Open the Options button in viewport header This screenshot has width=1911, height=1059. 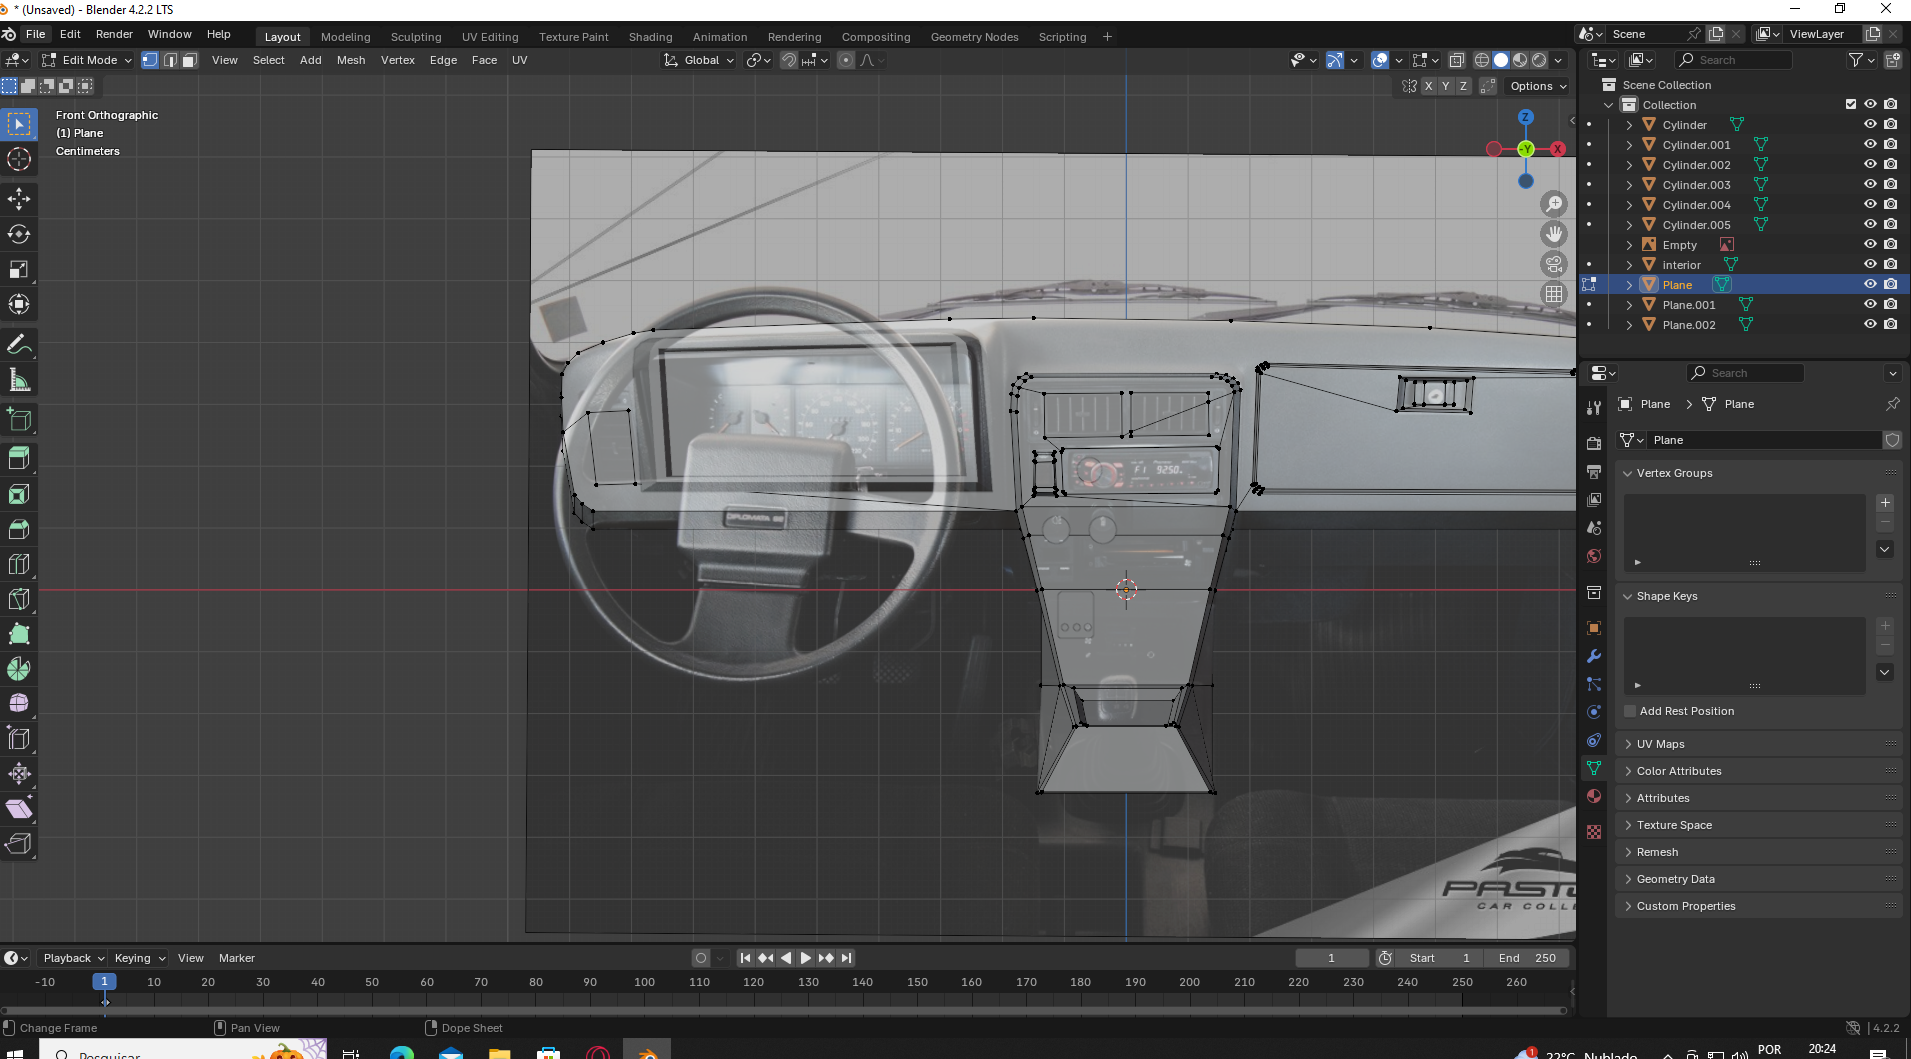pyautogui.click(x=1537, y=86)
